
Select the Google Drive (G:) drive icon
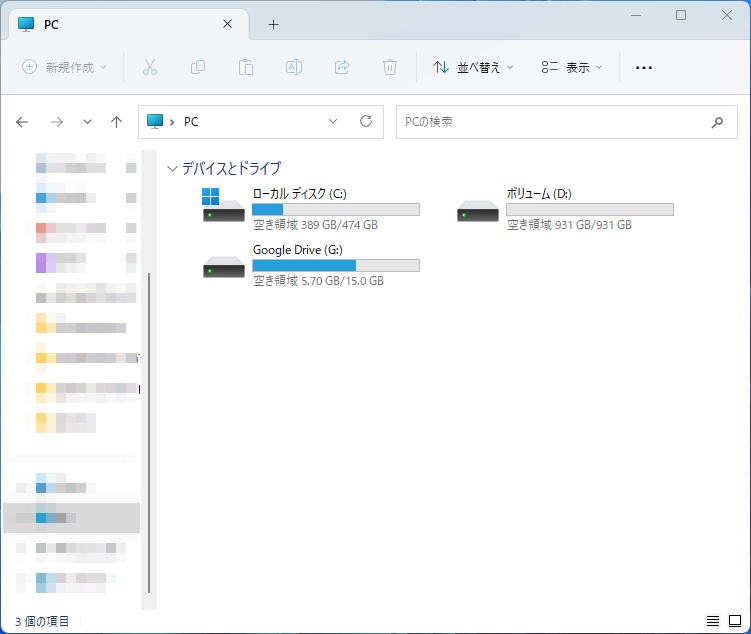pyautogui.click(x=223, y=265)
